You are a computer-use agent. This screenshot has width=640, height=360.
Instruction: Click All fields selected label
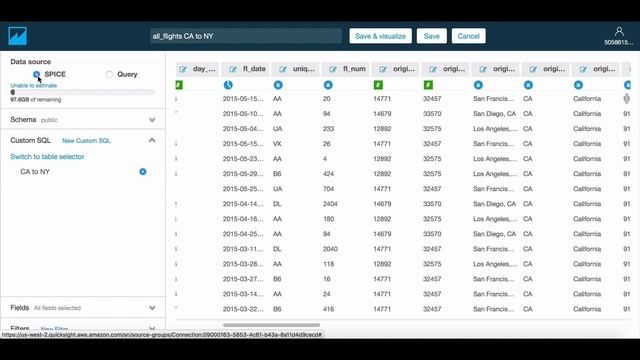[57, 308]
